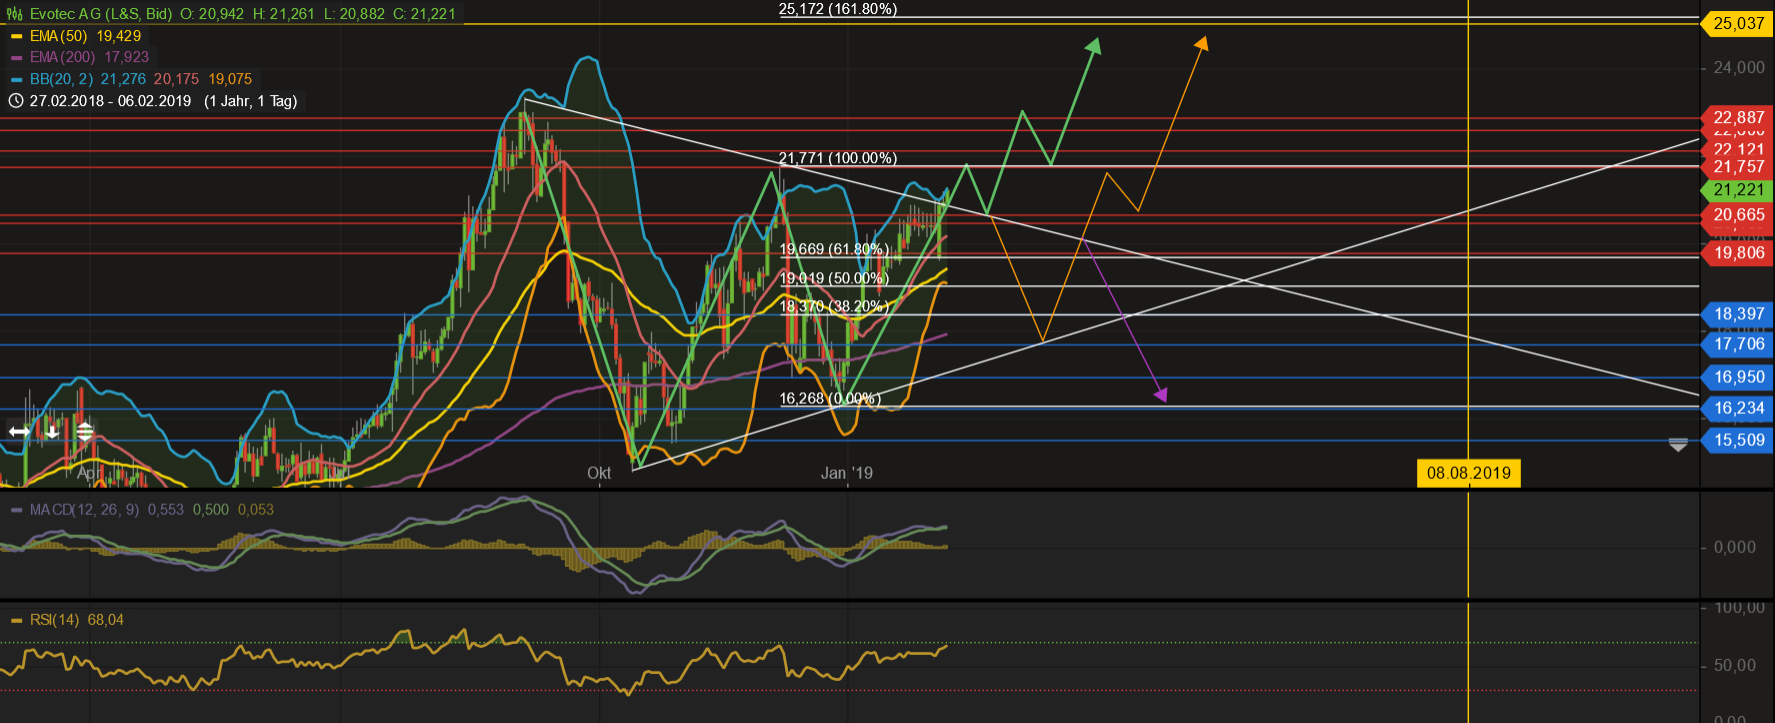Click the MACD histogram value 0,053
The image size is (1775, 723).
256,510
